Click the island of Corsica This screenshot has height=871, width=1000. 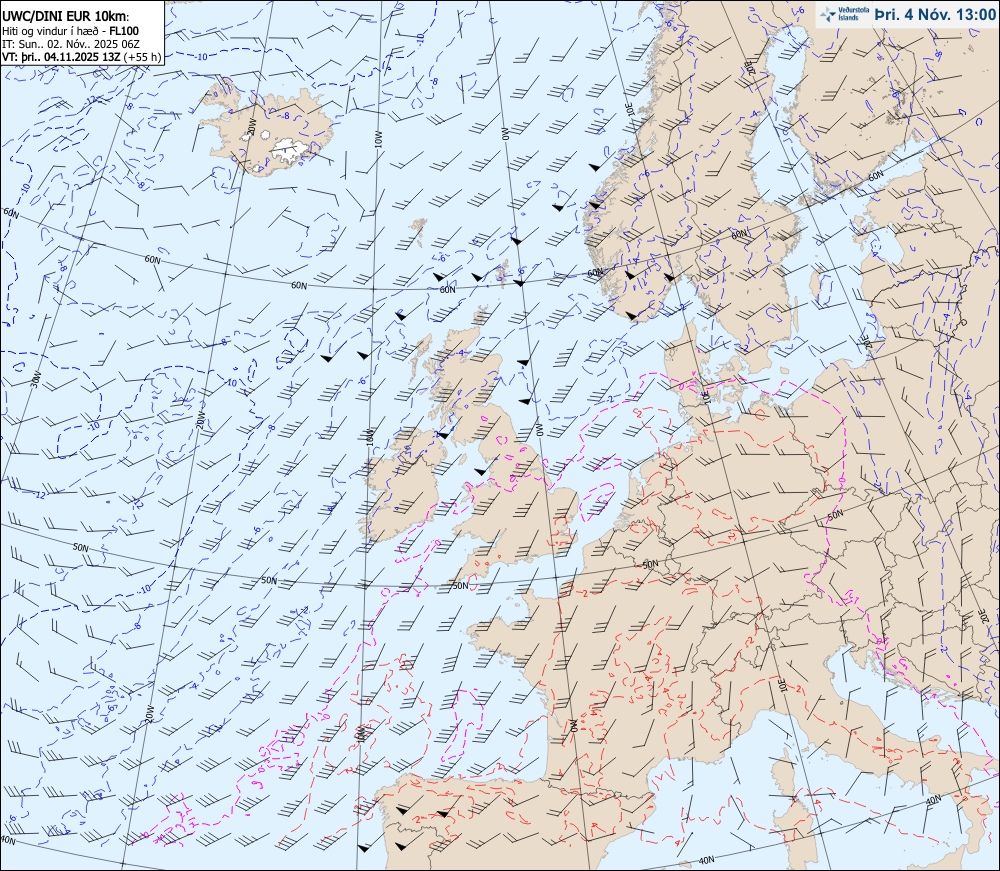[x=784, y=773]
